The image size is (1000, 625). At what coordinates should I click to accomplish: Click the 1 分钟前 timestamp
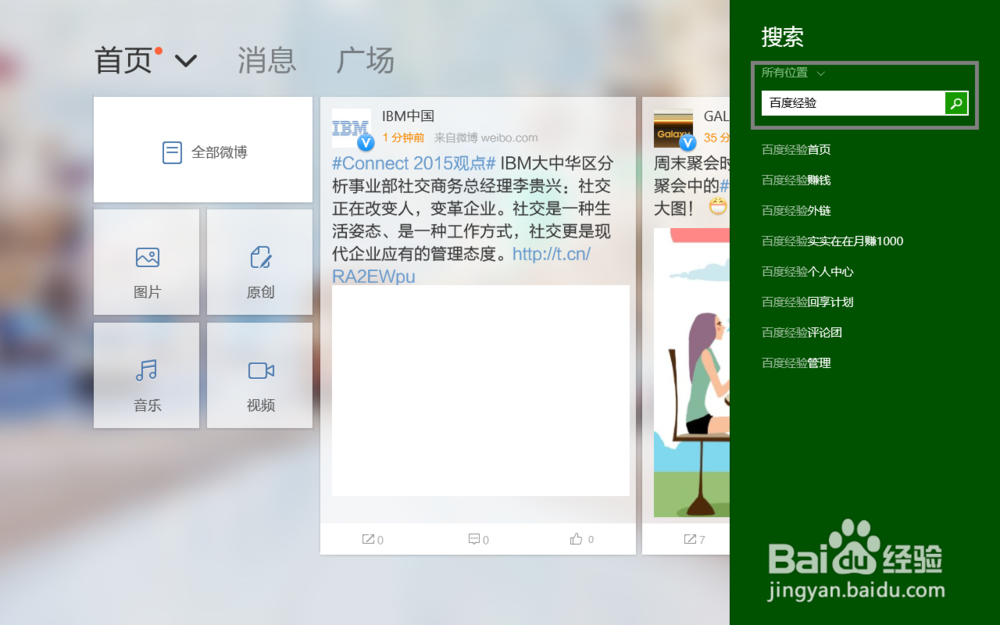(403, 138)
